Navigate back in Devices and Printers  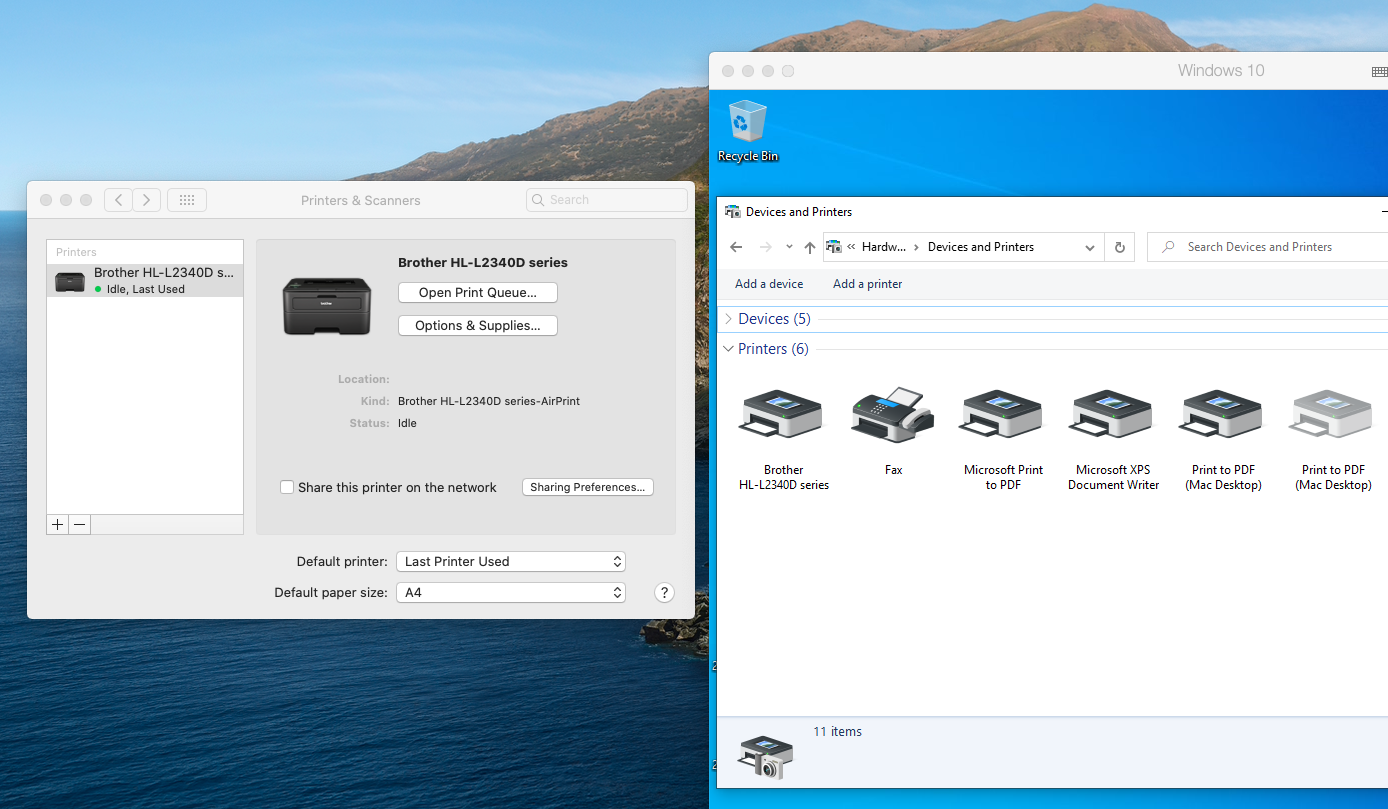pos(736,247)
